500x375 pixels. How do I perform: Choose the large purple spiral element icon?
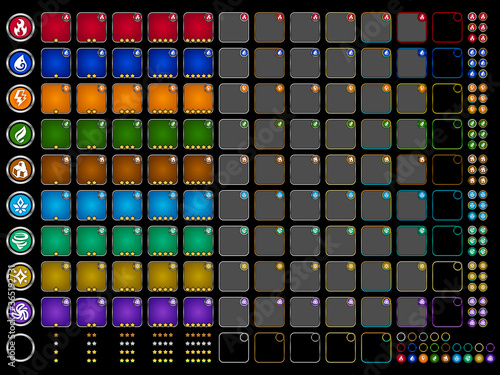click(20, 312)
